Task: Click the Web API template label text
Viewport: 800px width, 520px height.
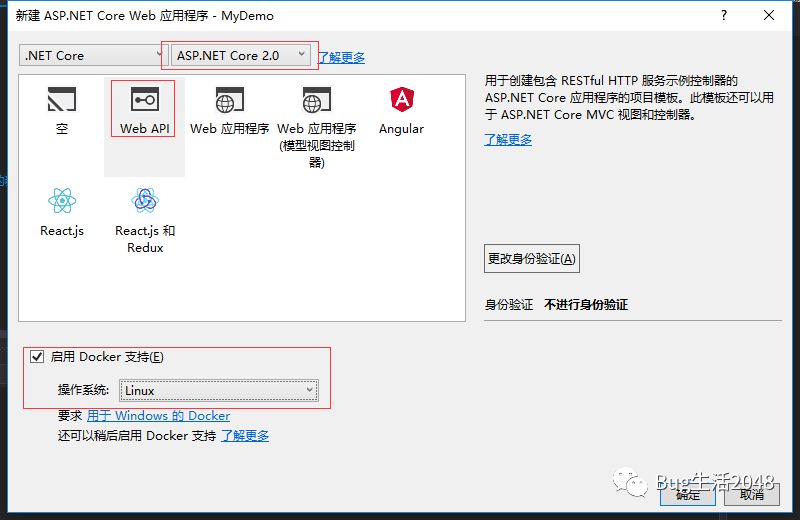Action: [x=145, y=129]
